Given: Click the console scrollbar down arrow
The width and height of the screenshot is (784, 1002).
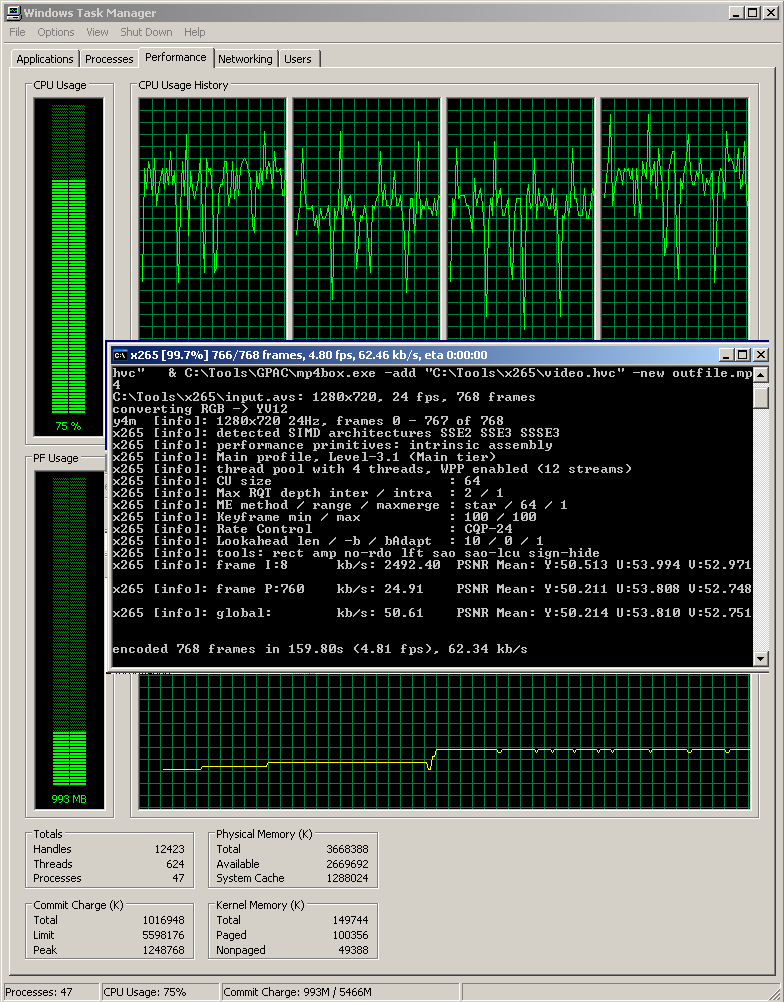Looking at the screenshot, I should [x=760, y=658].
